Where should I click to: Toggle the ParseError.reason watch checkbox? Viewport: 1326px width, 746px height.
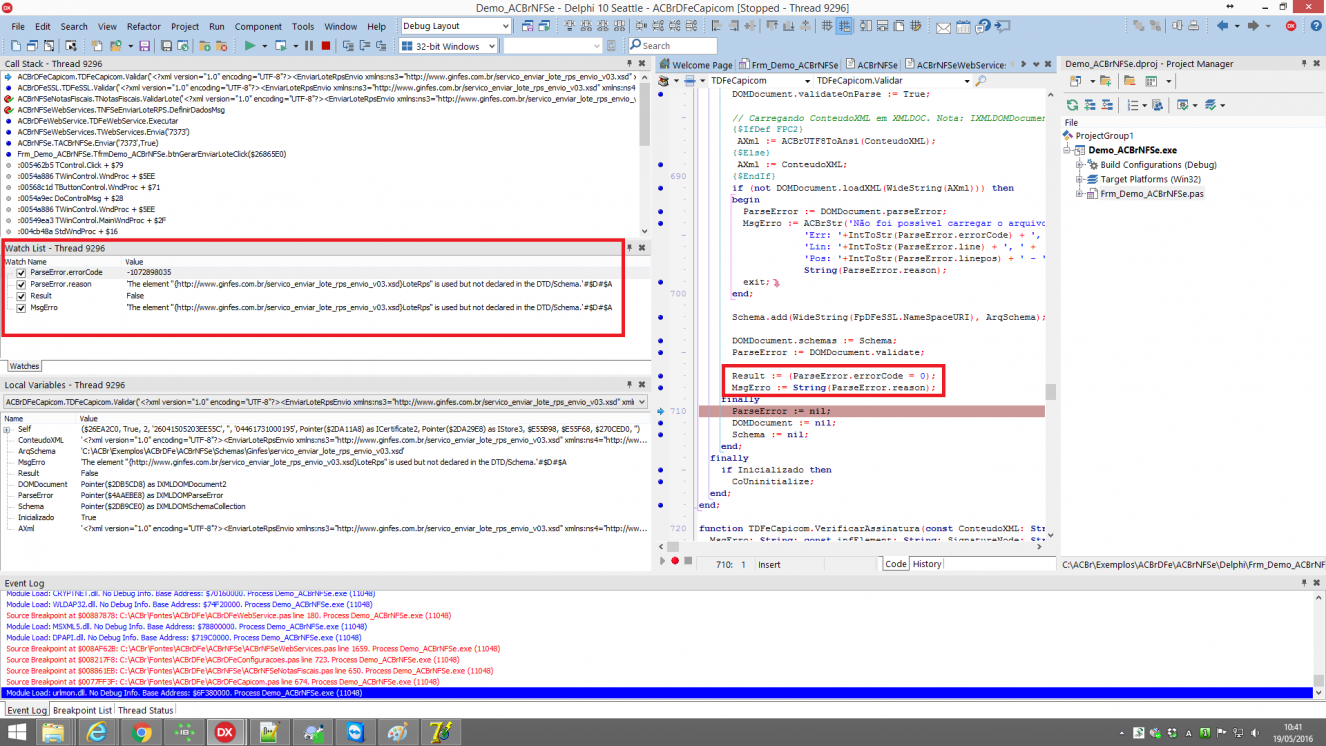(x=22, y=284)
